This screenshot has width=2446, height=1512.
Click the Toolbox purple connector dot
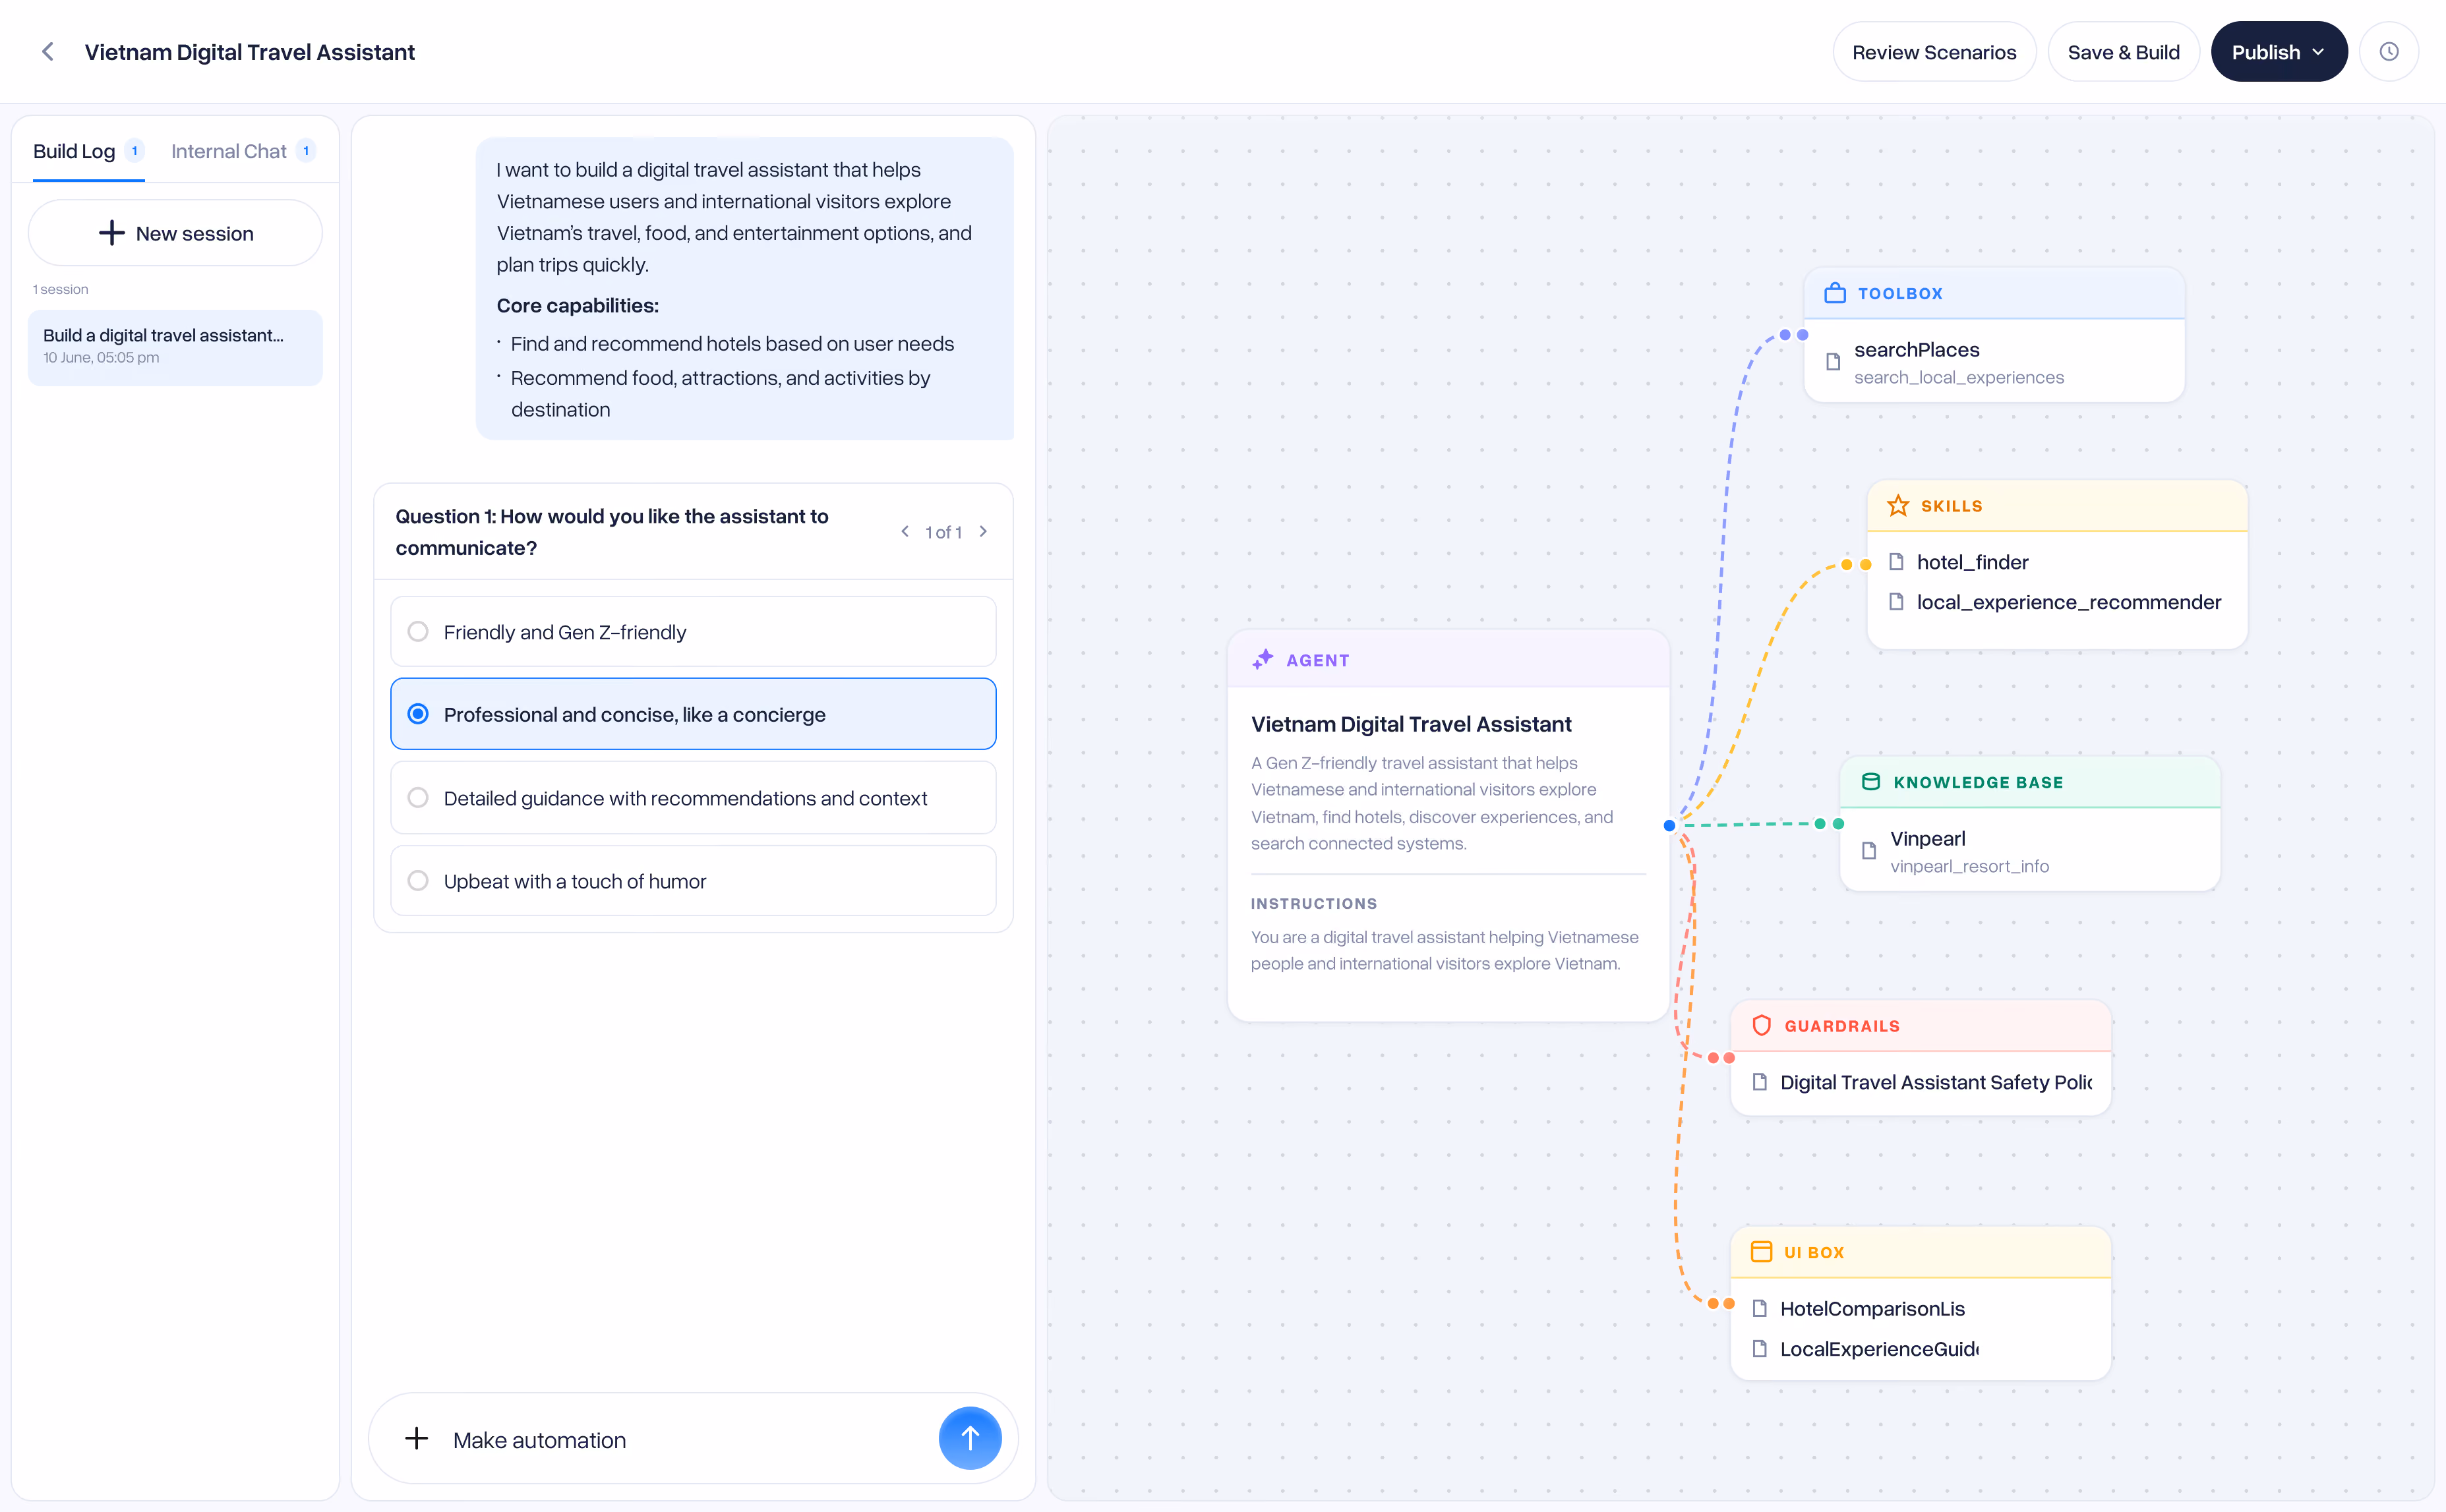pyautogui.click(x=1802, y=335)
